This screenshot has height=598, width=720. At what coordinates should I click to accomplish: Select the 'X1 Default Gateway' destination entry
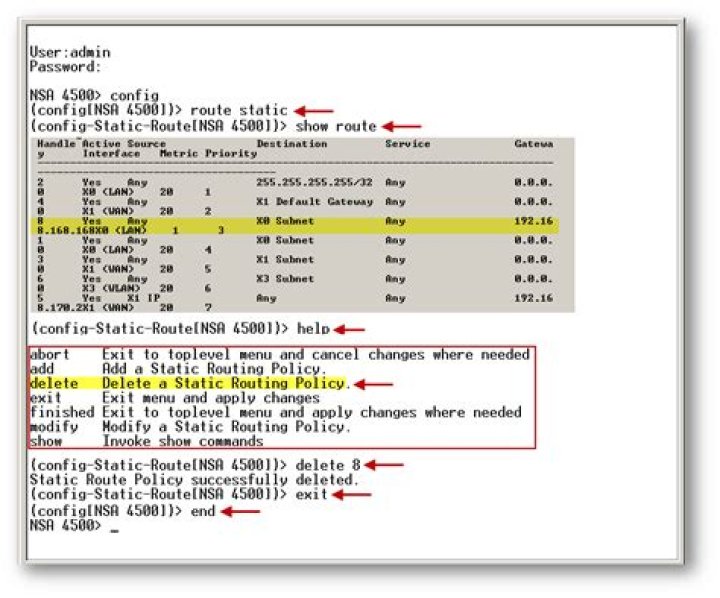[315, 202]
